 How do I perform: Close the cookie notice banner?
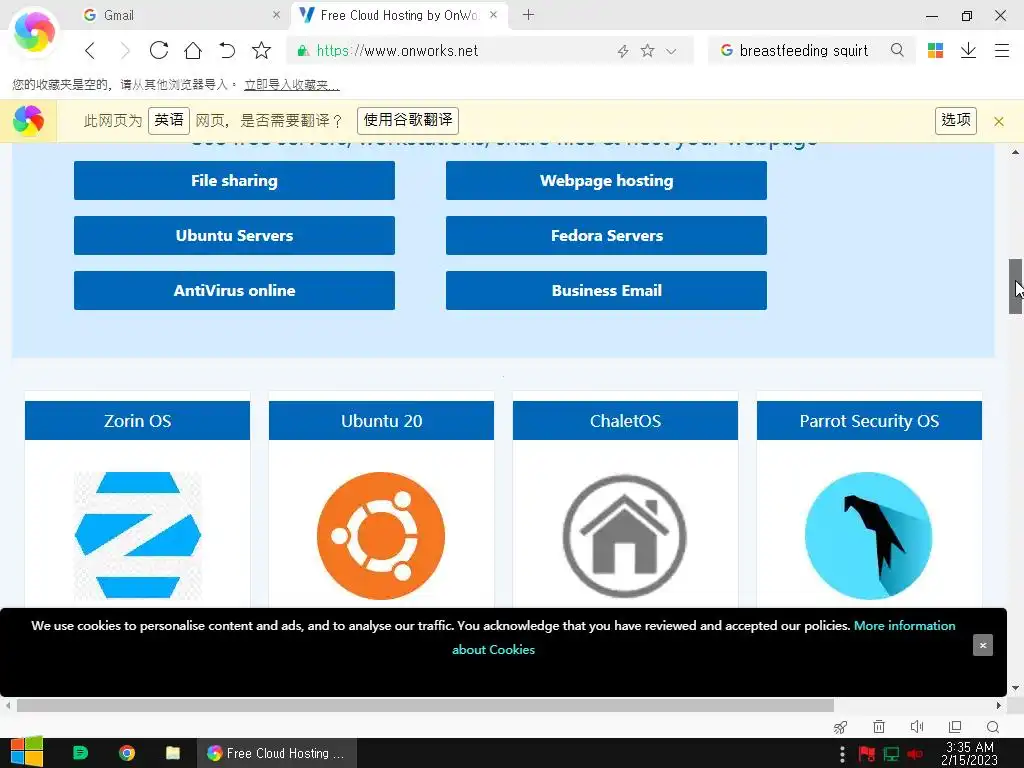click(x=982, y=645)
